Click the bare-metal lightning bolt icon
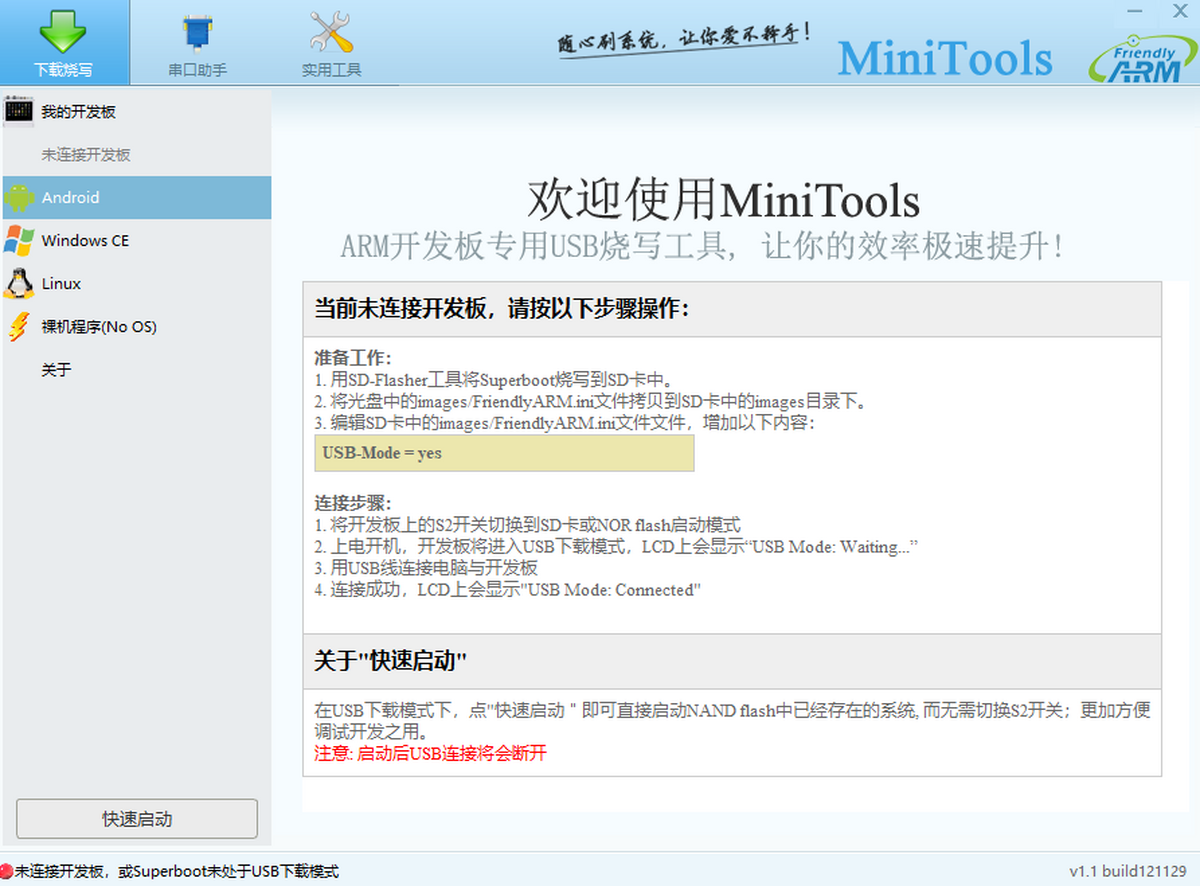The height and width of the screenshot is (886, 1200). tap(18, 327)
